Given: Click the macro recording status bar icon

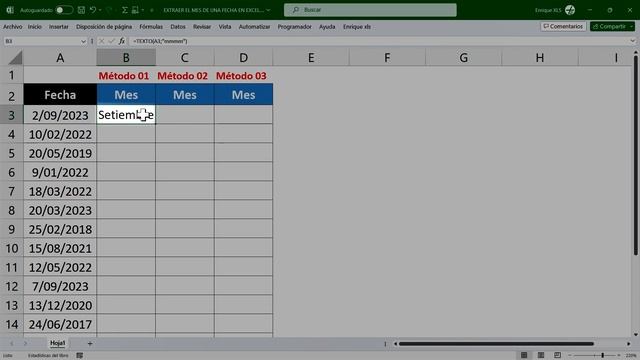Looking at the screenshot, I should click(x=80, y=356).
